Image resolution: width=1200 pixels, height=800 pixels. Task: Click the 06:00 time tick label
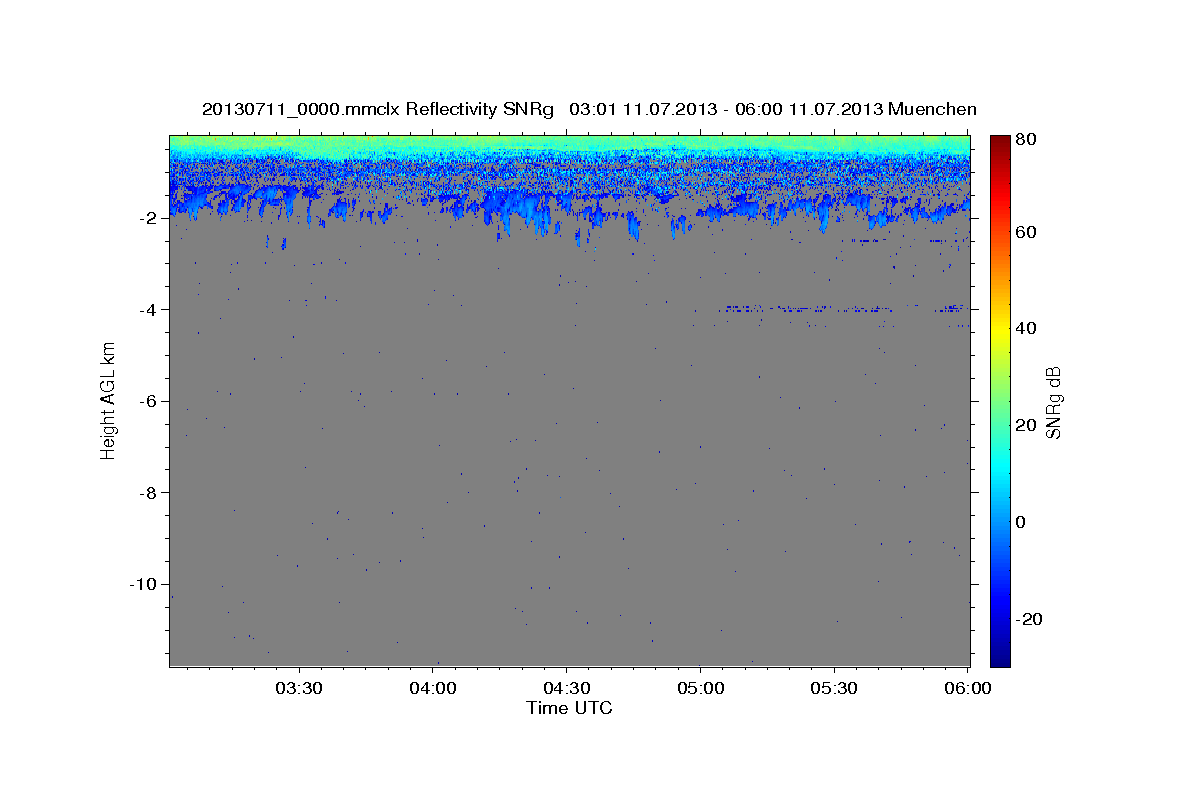[x=967, y=689]
